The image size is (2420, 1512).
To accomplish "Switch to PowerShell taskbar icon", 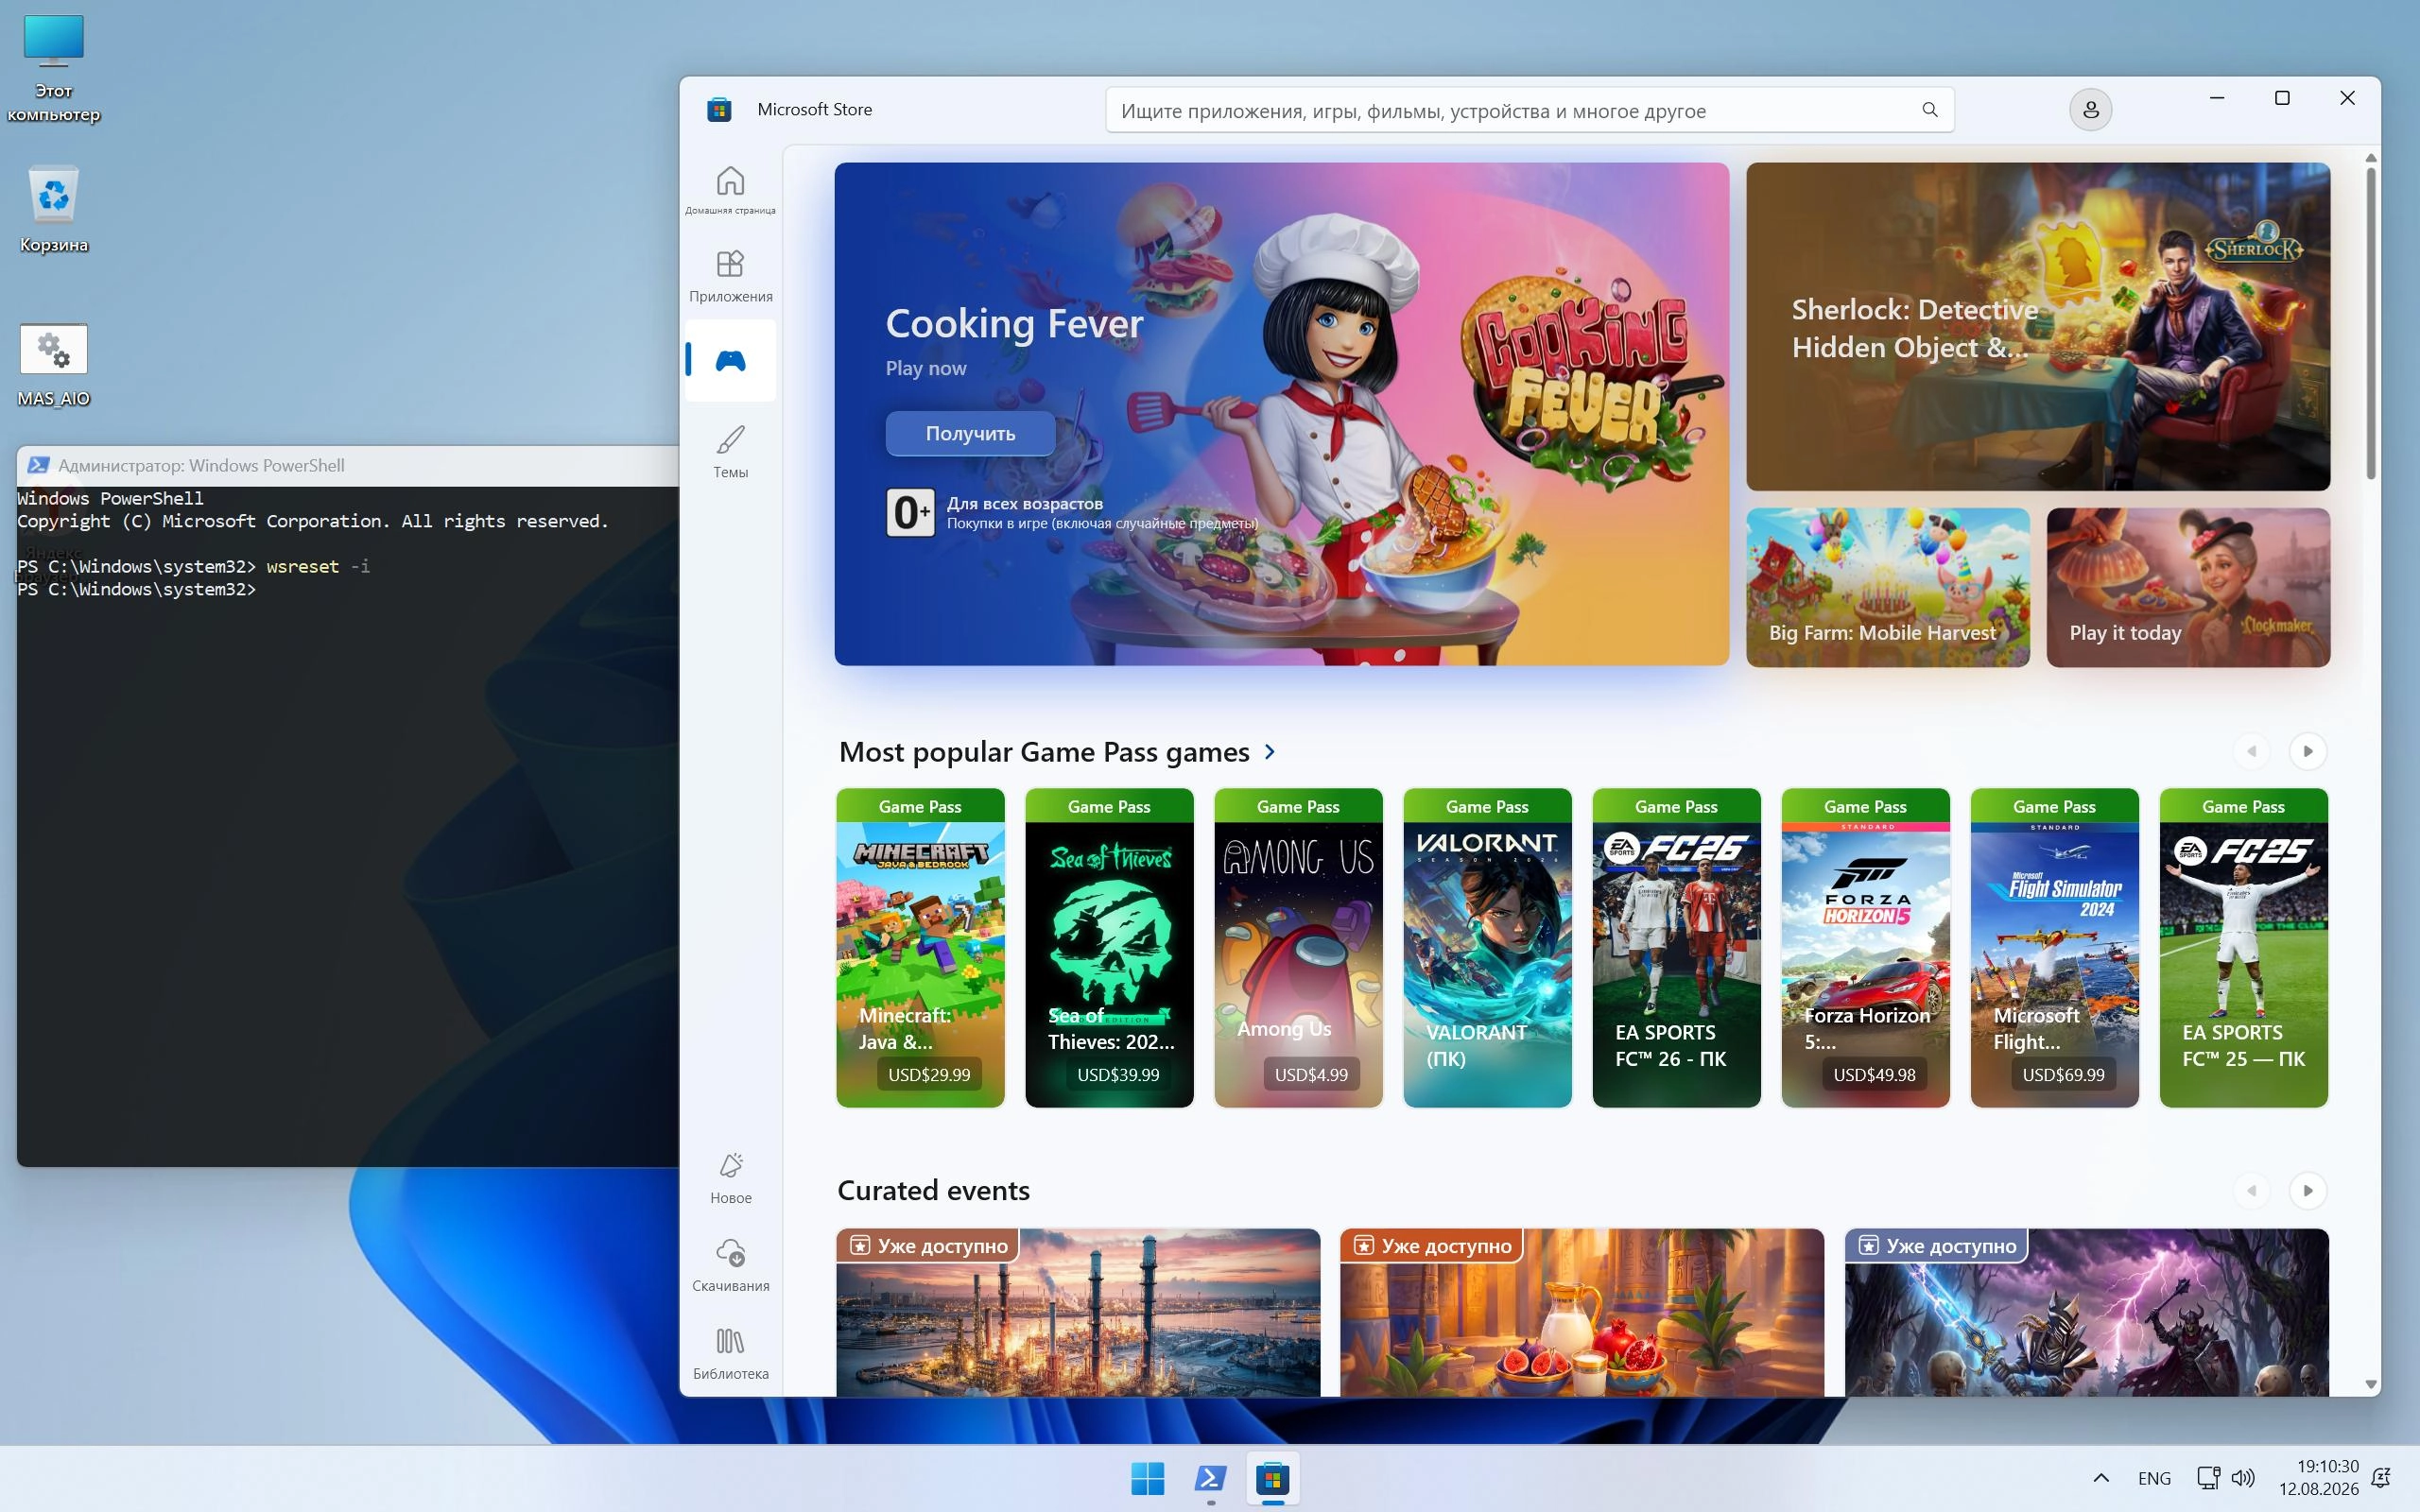I will [x=1210, y=1478].
